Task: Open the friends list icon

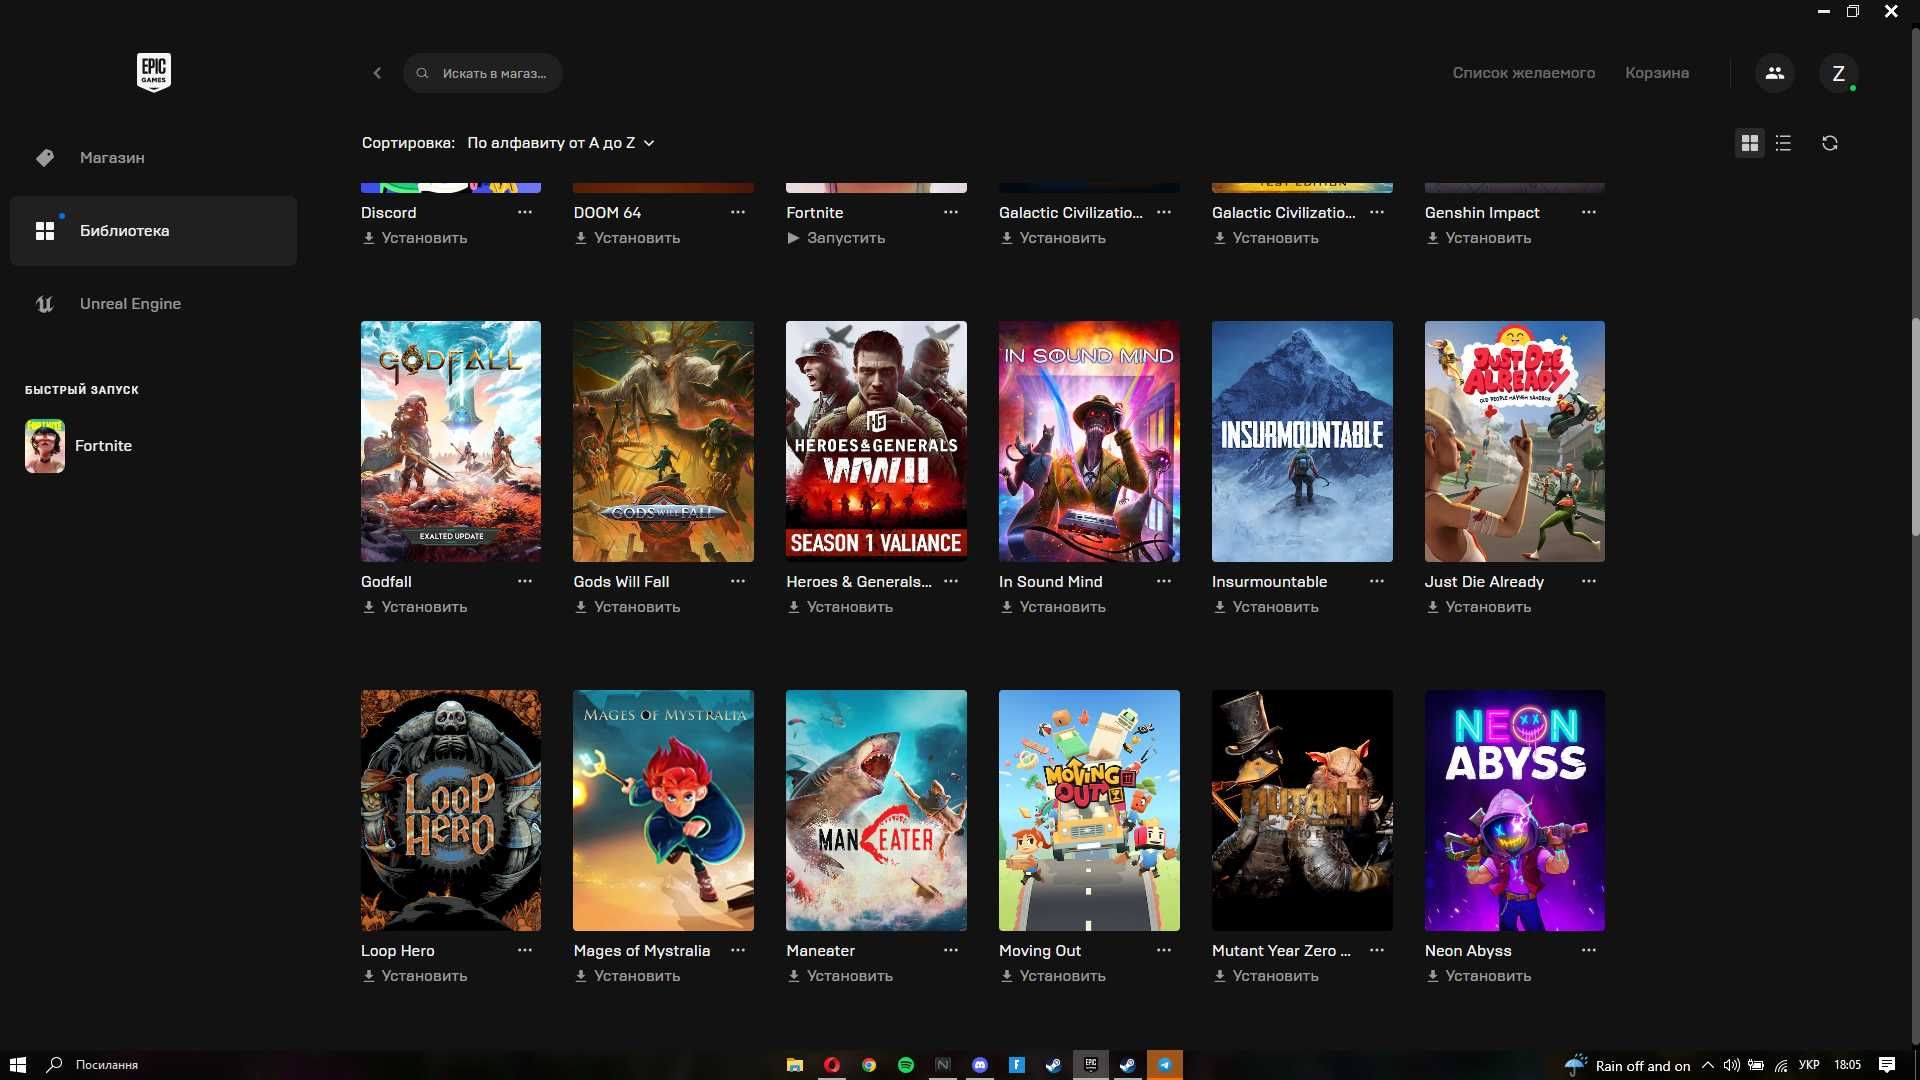Action: [1774, 73]
